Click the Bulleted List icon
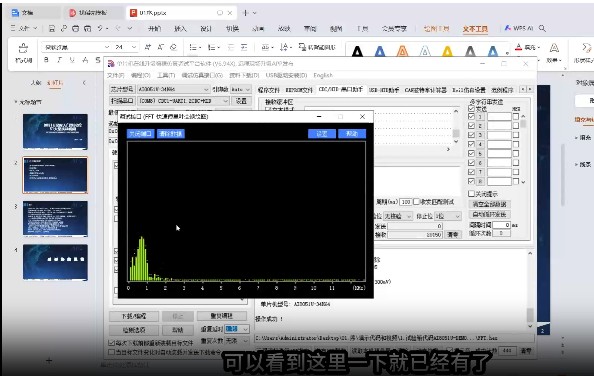Viewport: 594px width, 376px height. [193, 47]
